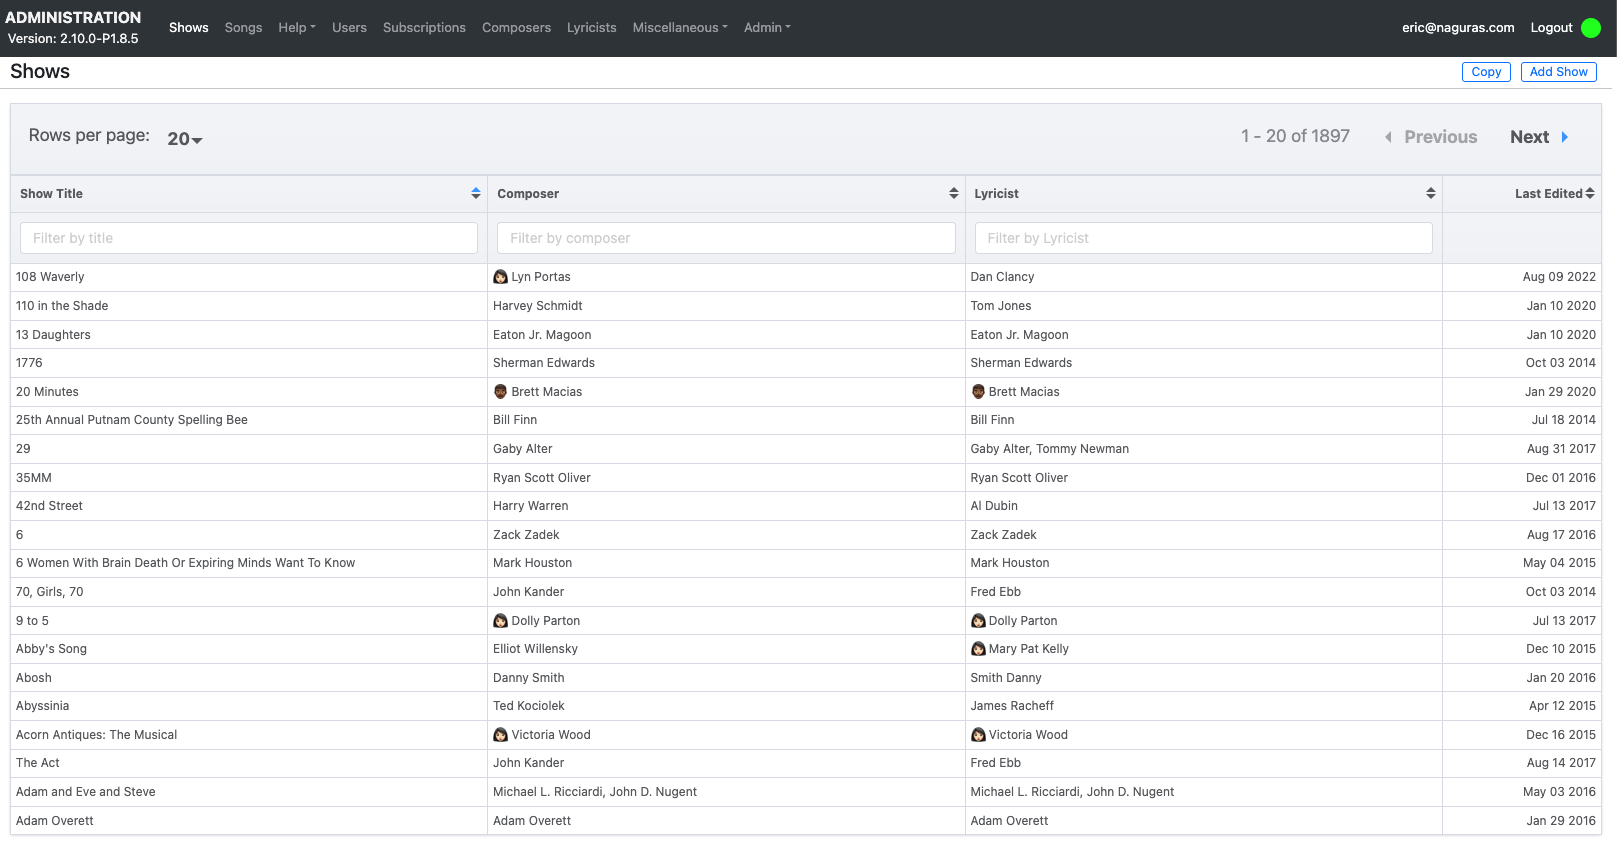
Task: Open the Lyricists section
Action: (592, 28)
